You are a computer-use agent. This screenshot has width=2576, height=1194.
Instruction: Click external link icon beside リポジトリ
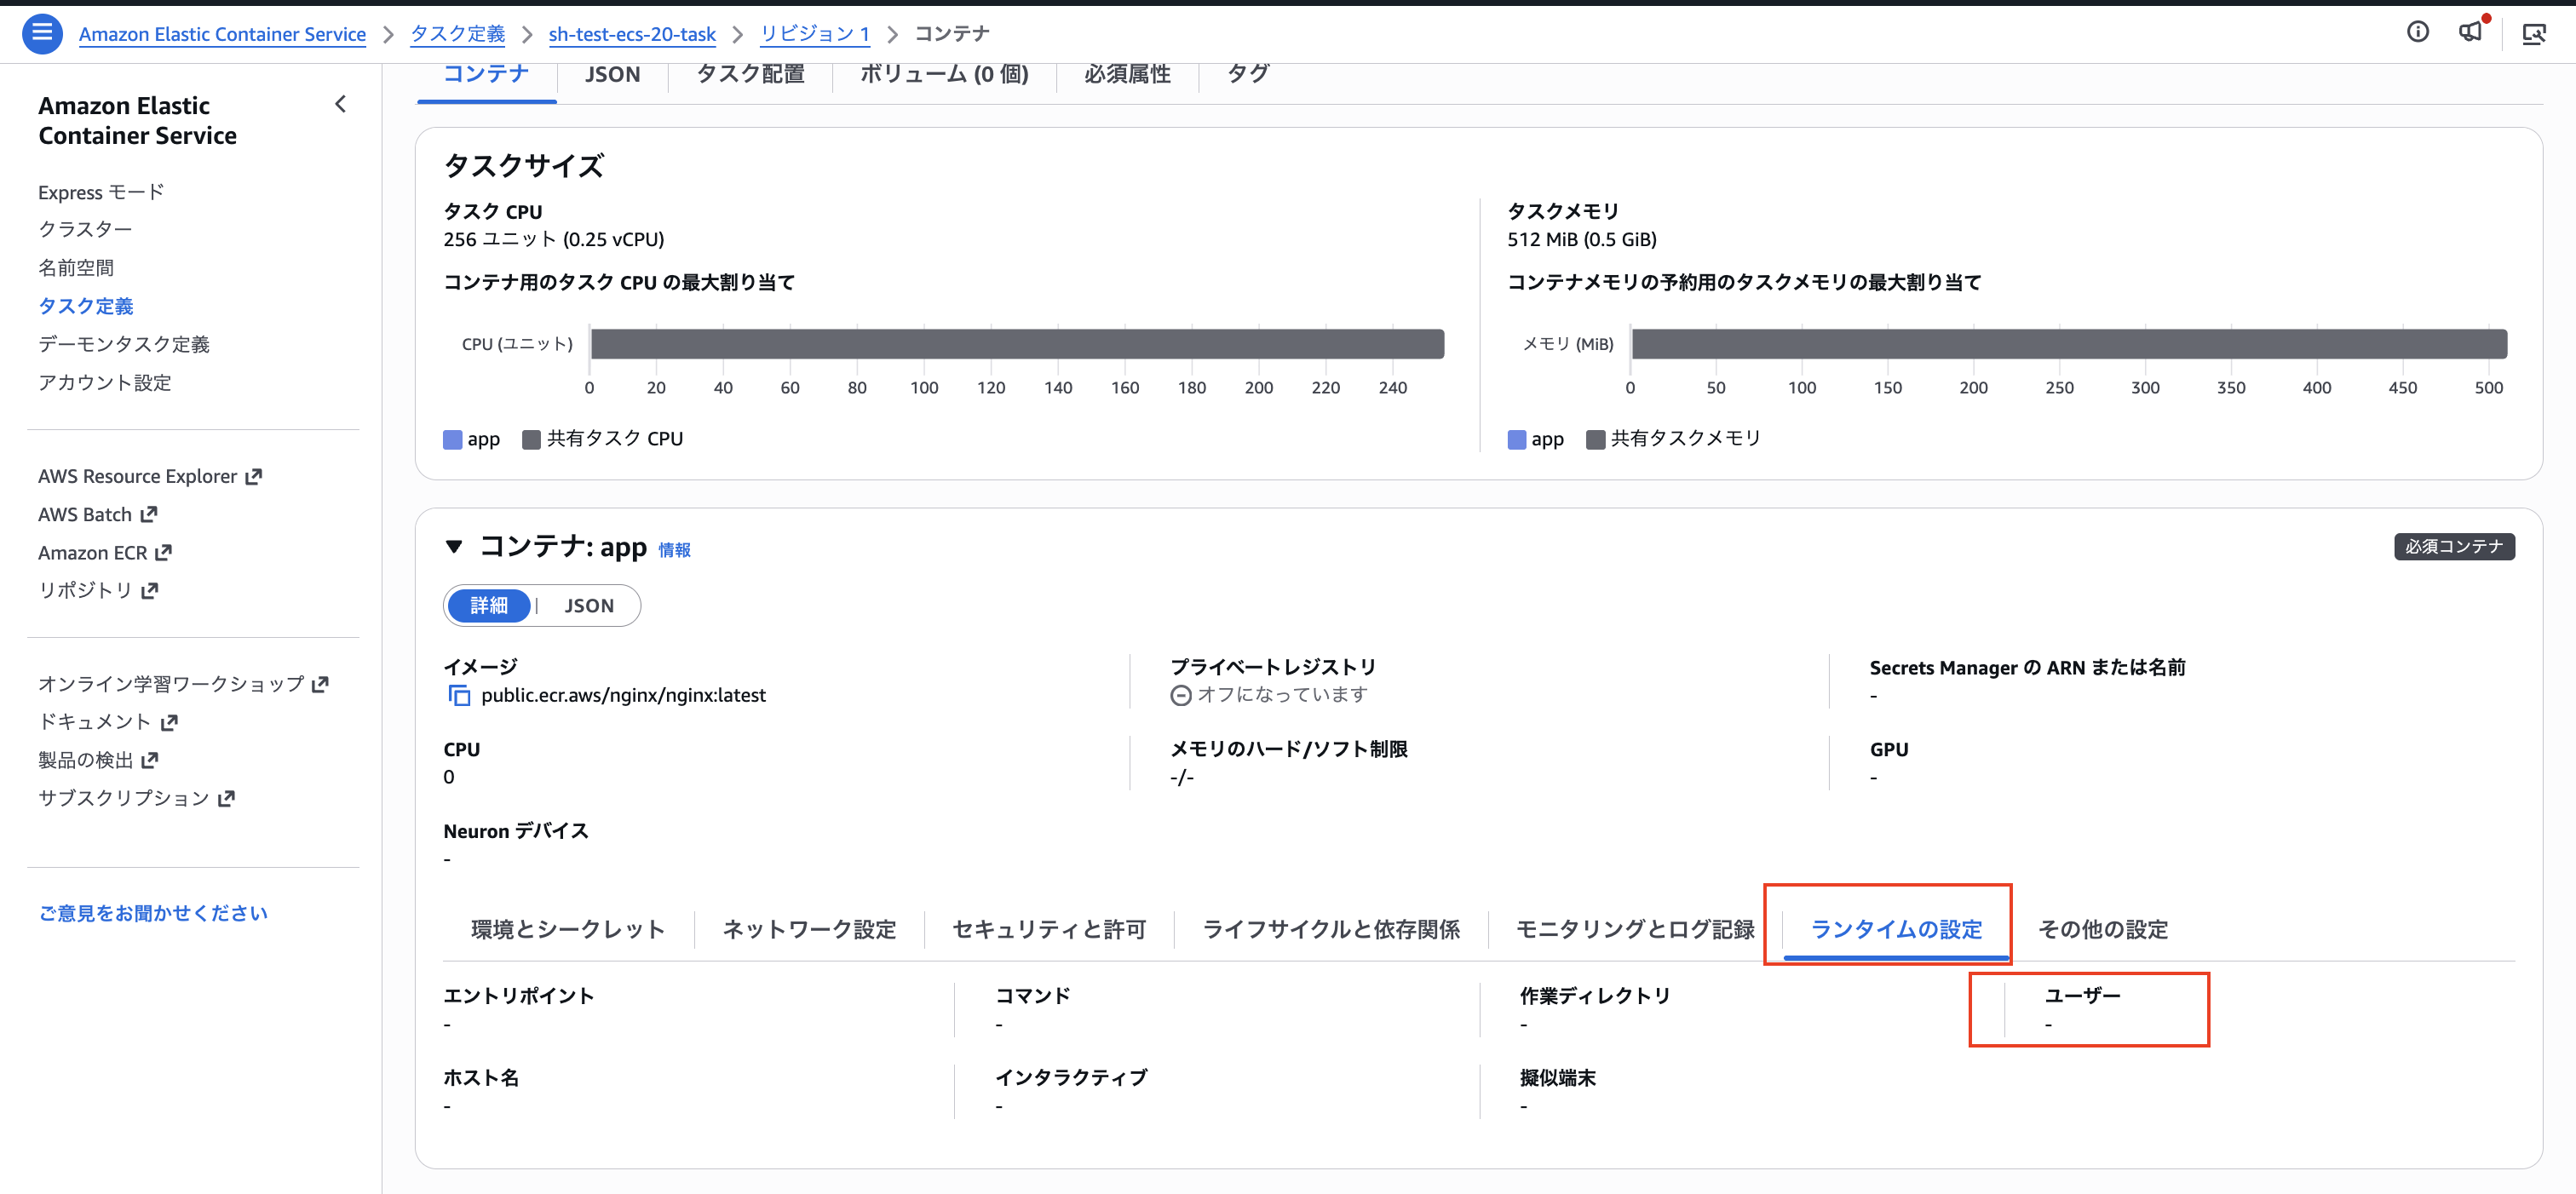tap(150, 591)
